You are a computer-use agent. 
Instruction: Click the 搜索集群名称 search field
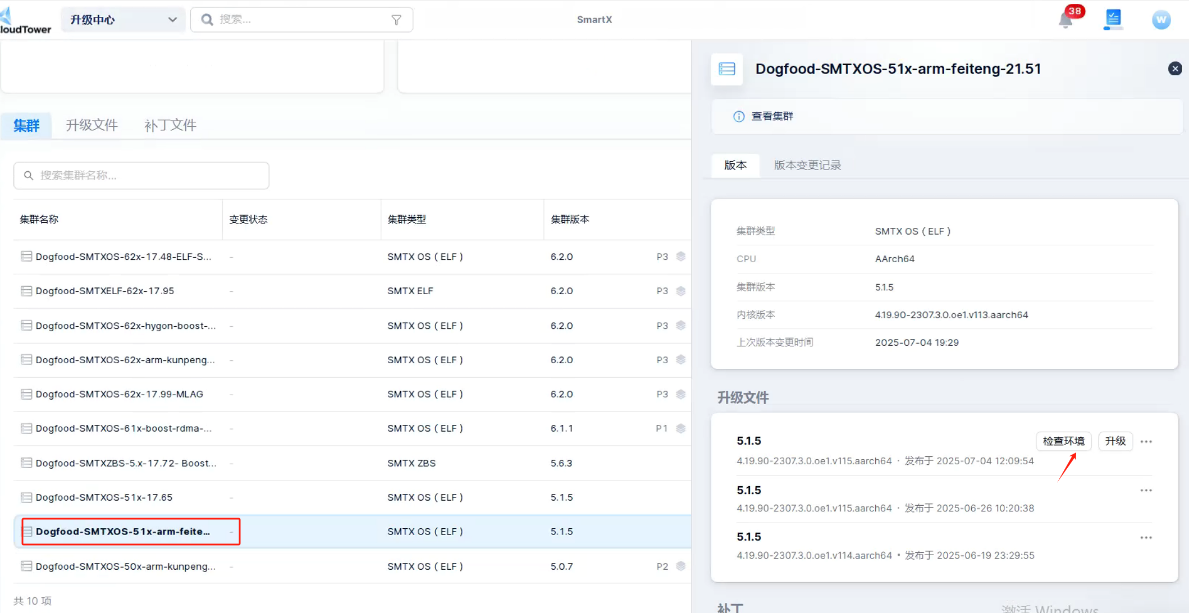141,176
